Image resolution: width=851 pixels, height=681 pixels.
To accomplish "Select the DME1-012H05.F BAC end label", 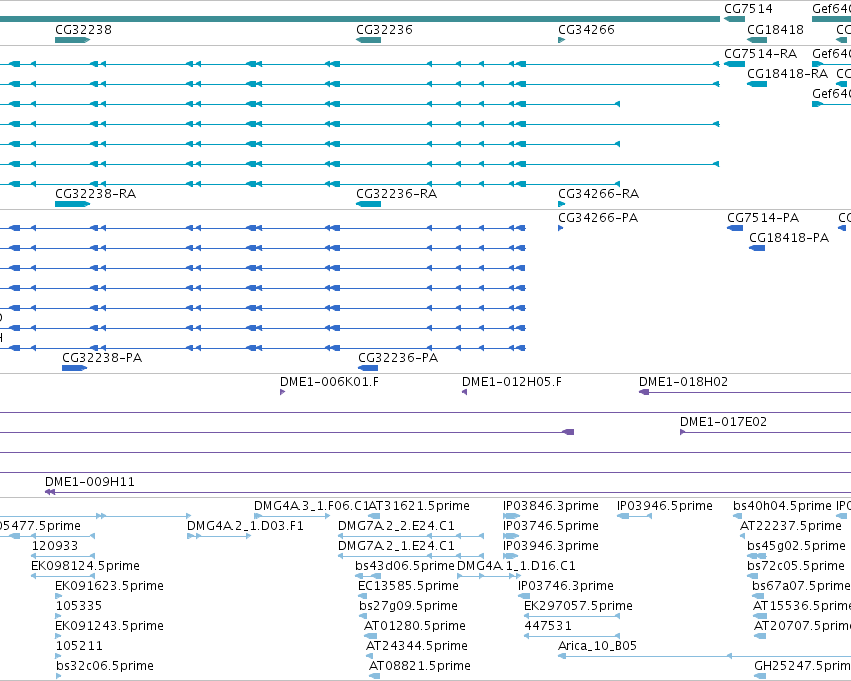I will (512, 382).
